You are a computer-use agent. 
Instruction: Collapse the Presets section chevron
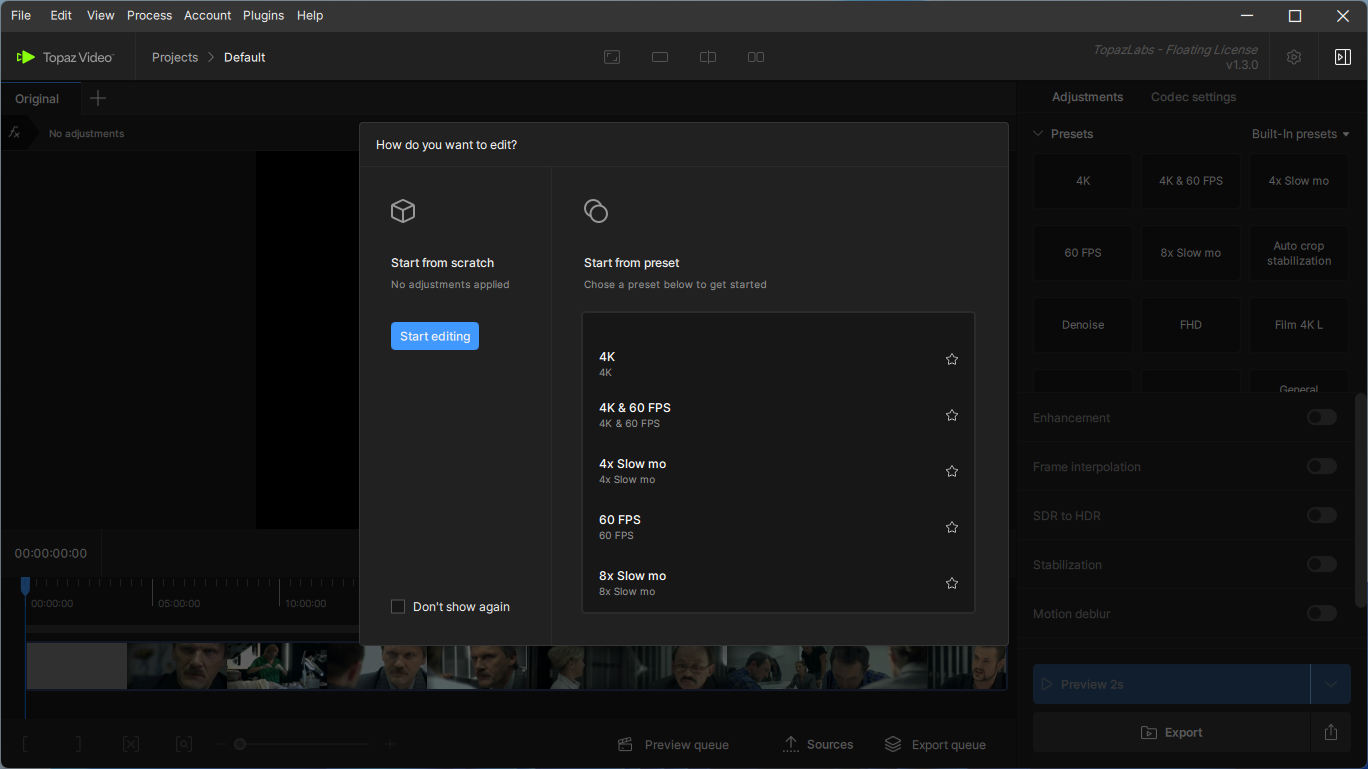(1038, 134)
